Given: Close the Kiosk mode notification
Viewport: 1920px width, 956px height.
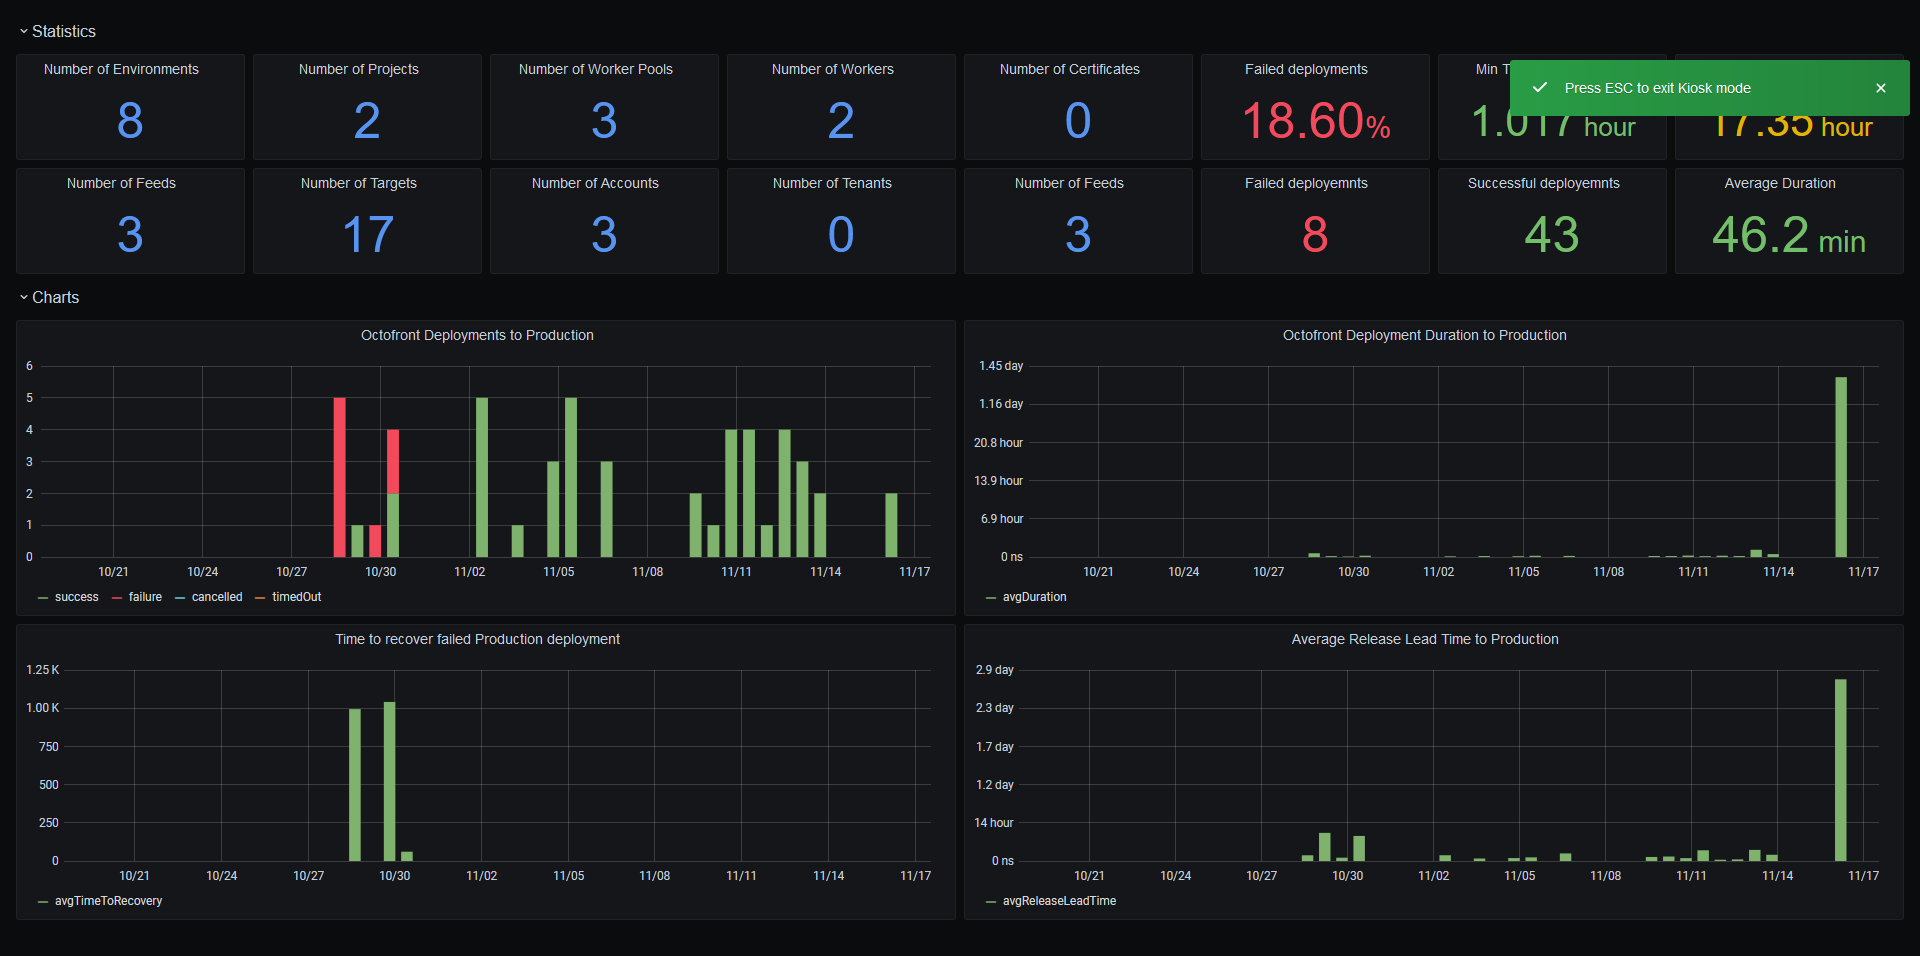Looking at the screenshot, I should [x=1880, y=88].
